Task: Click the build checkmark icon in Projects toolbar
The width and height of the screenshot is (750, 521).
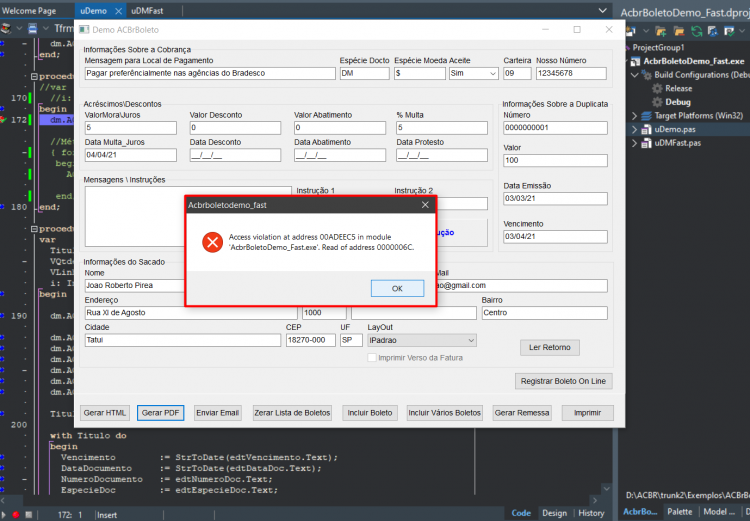Action: coord(729,32)
